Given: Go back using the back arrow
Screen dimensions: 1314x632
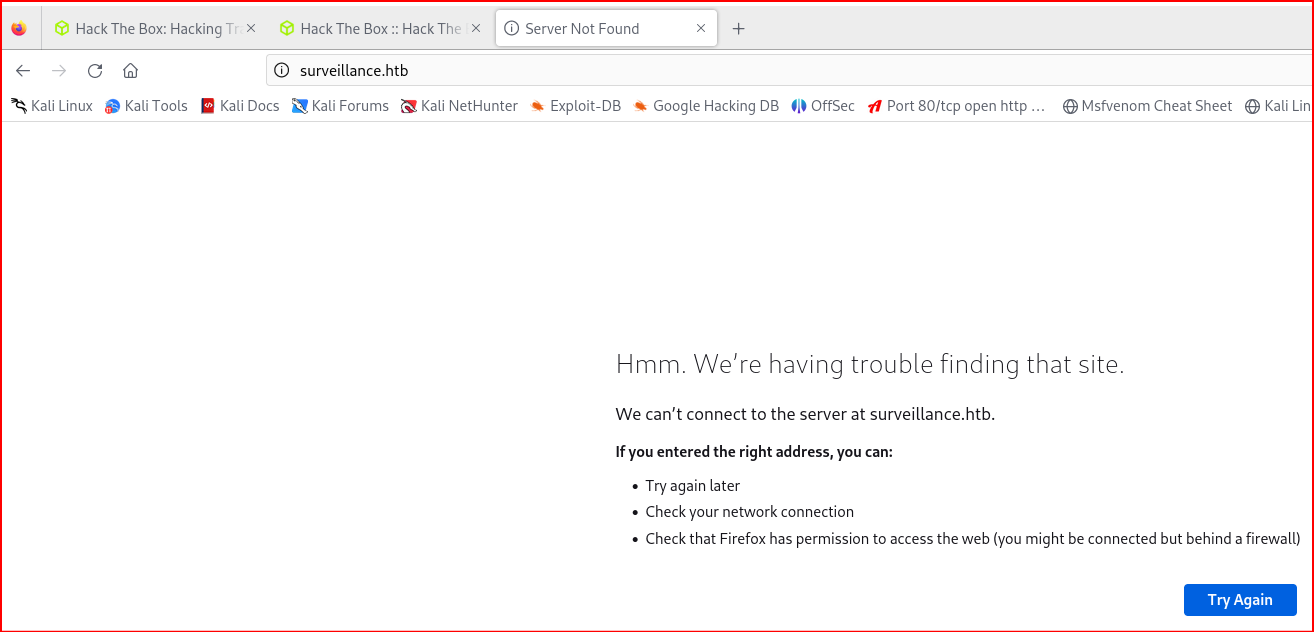Looking at the screenshot, I should [23, 71].
